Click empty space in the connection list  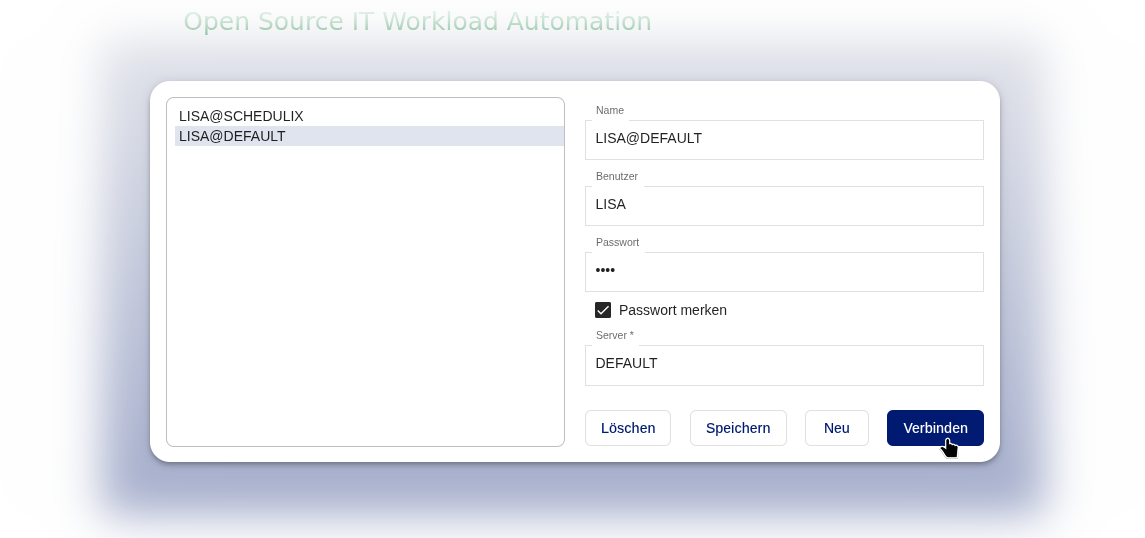[x=365, y=300]
